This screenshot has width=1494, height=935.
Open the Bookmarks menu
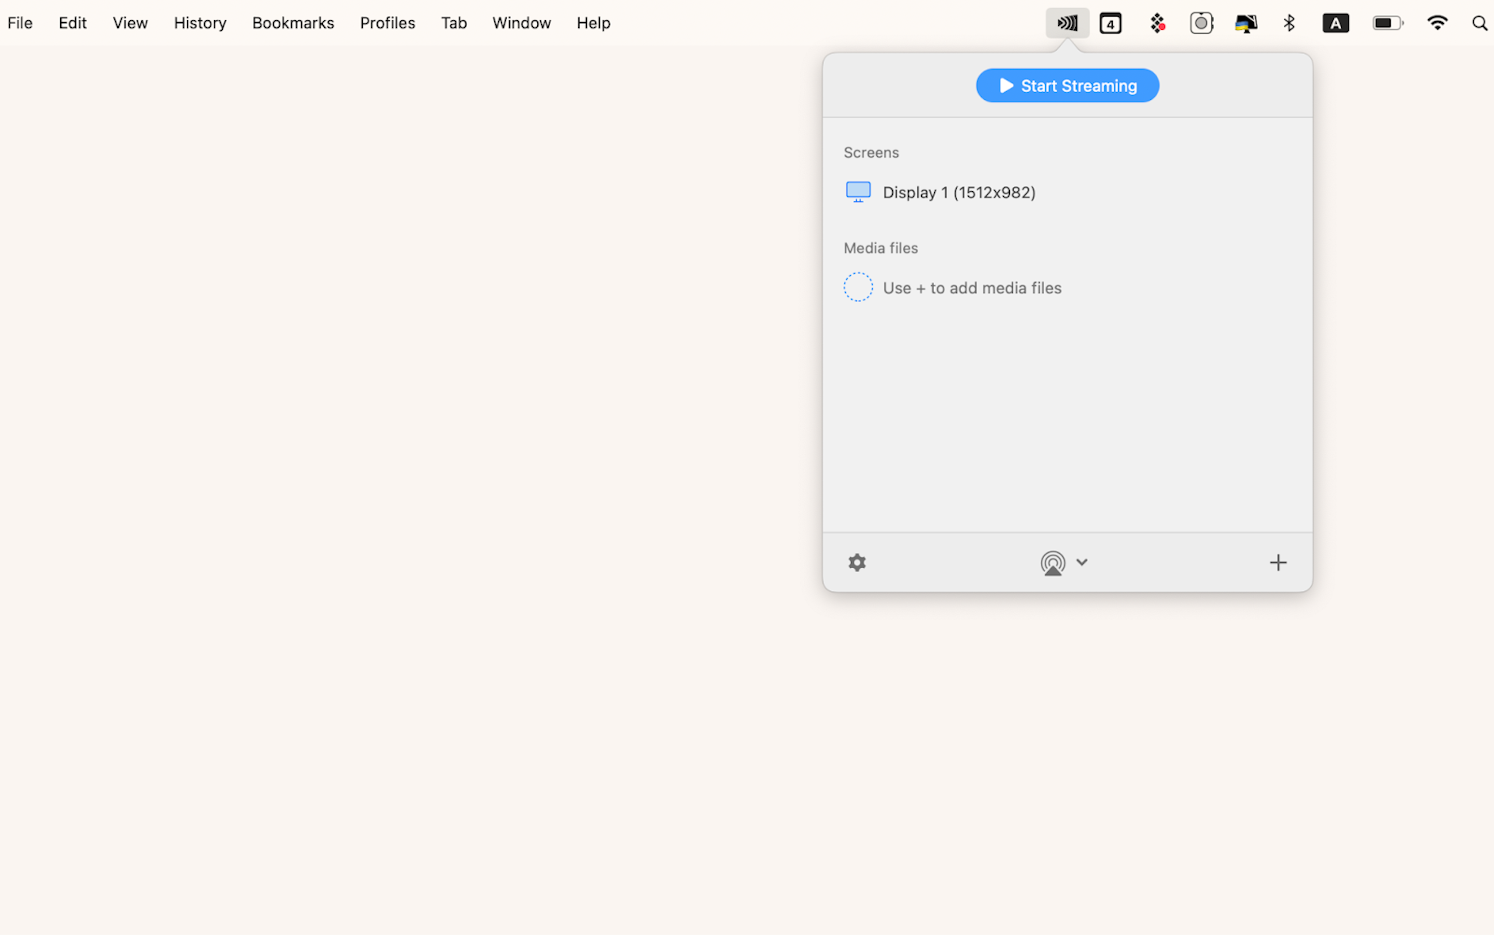(293, 23)
